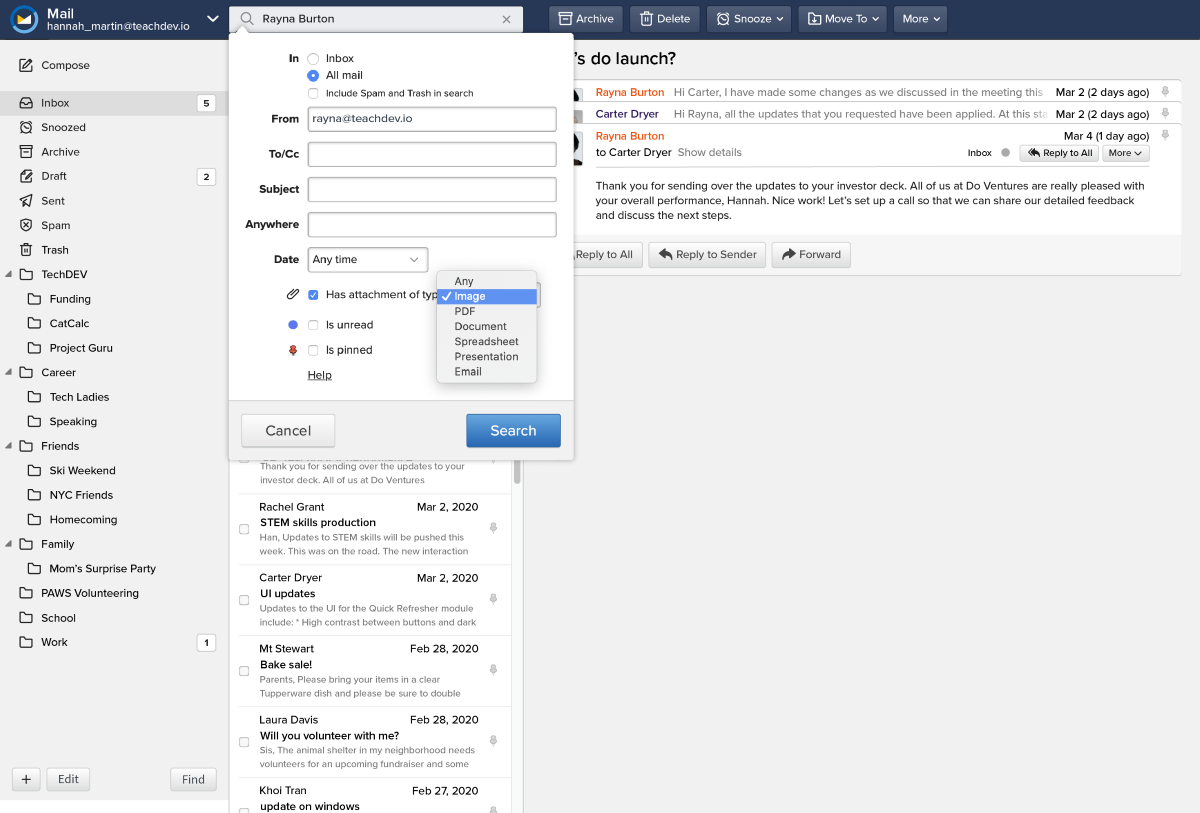Click the plus add folder button
Viewport: 1200px width, 813px height.
click(26, 780)
